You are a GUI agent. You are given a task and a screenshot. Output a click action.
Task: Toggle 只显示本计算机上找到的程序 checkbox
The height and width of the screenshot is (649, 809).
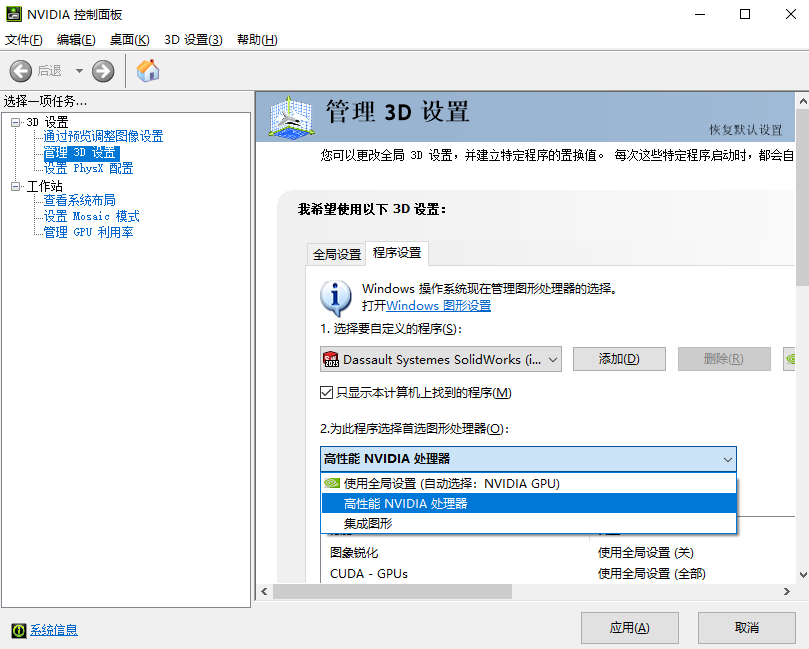pyautogui.click(x=326, y=393)
